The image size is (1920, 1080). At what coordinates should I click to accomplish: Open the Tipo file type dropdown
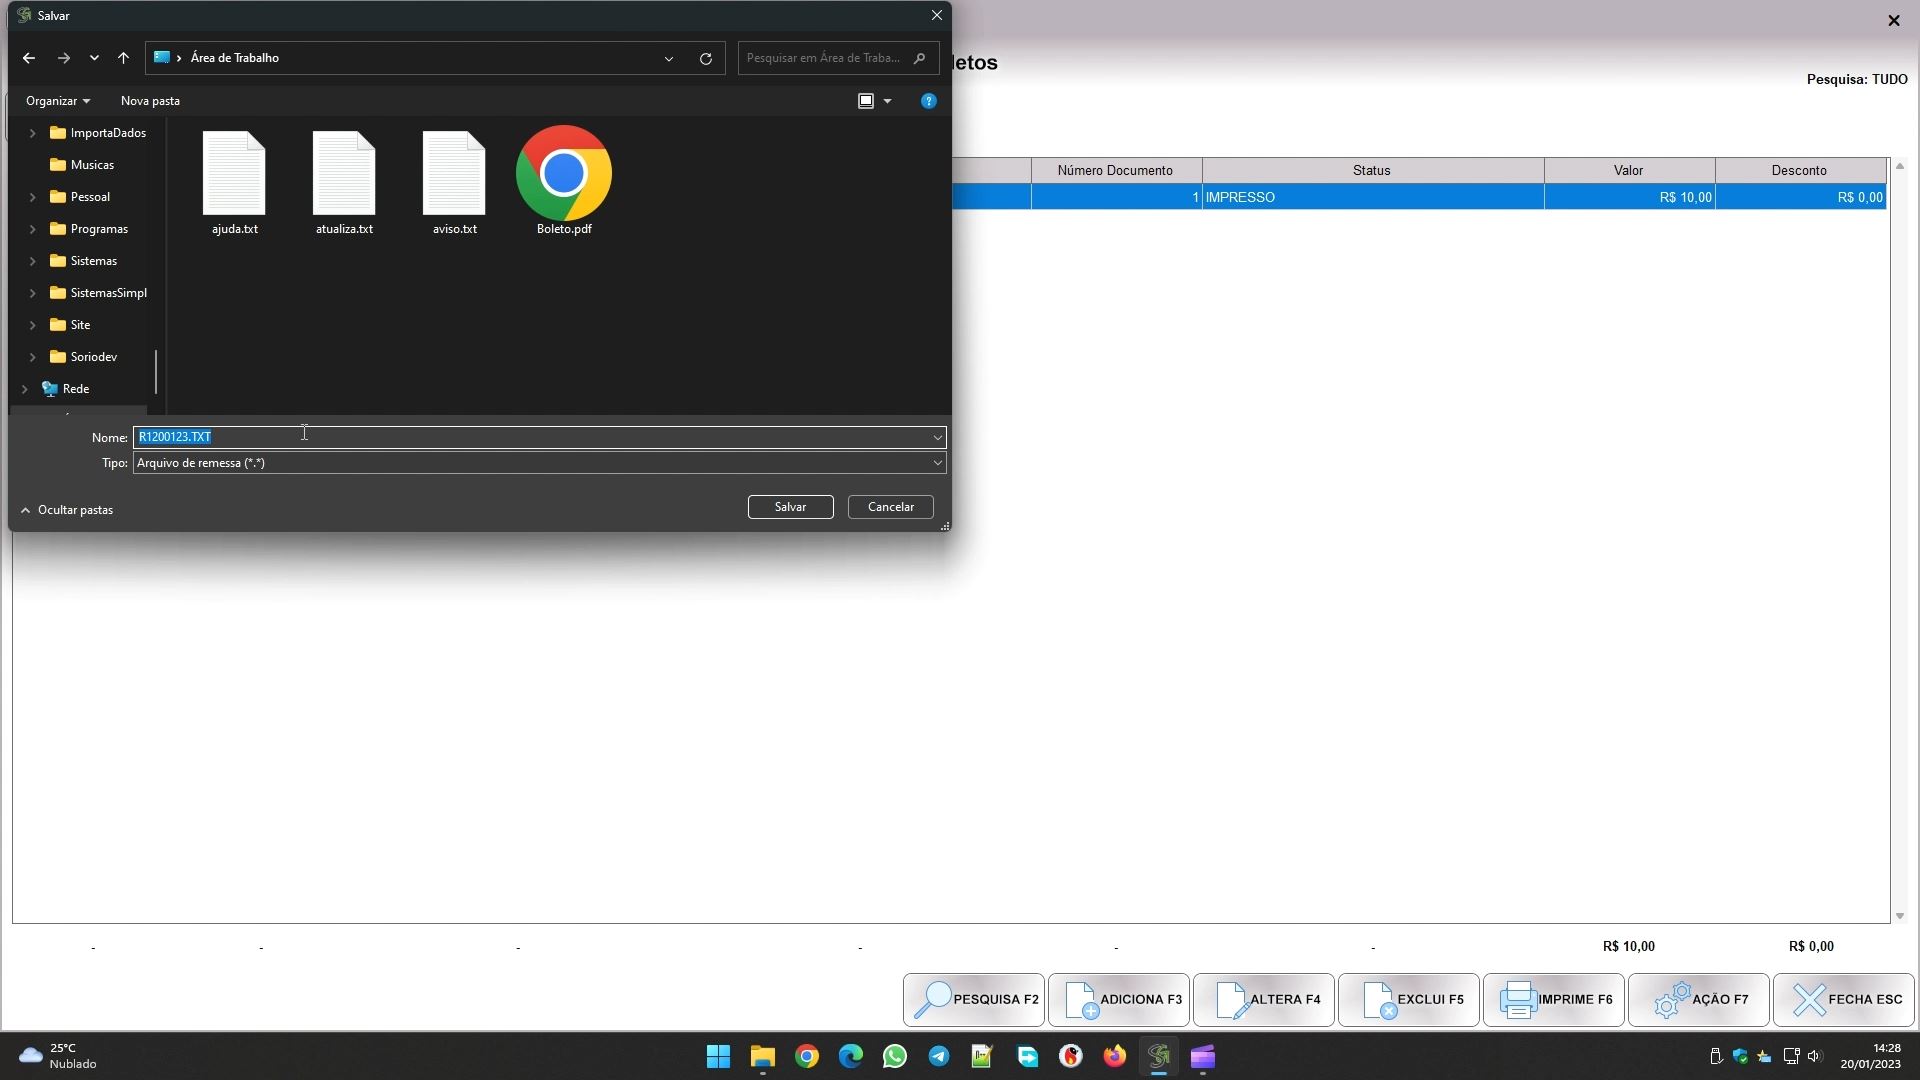pyautogui.click(x=937, y=463)
